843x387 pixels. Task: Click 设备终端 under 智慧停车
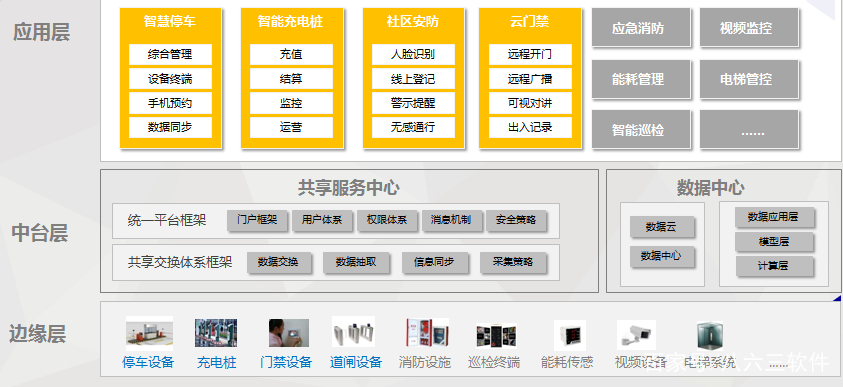(x=170, y=78)
